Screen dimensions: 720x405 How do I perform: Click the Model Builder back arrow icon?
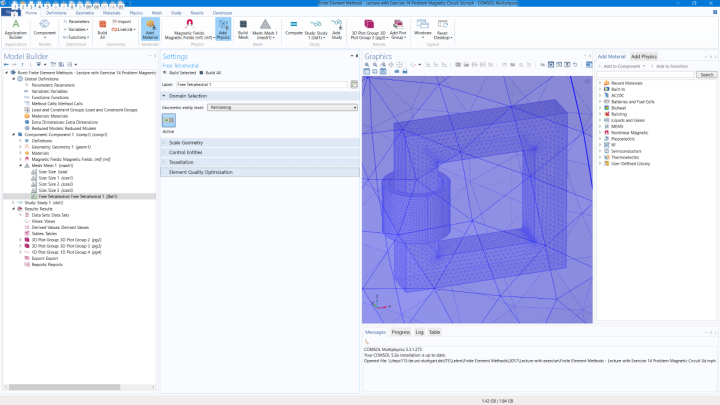(x=6, y=65)
